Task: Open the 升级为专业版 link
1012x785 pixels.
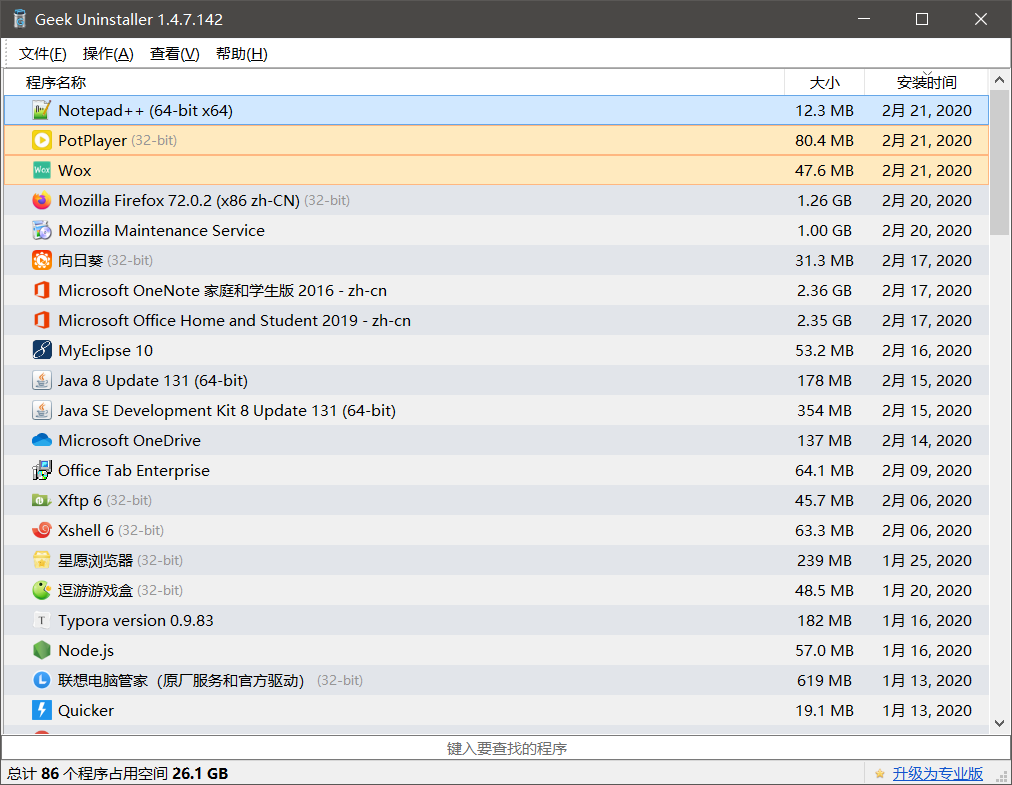Action: (x=937, y=773)
